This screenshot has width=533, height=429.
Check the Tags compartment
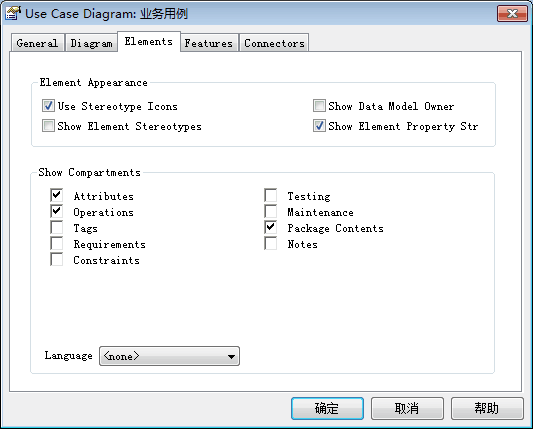(x=56, y=227)
